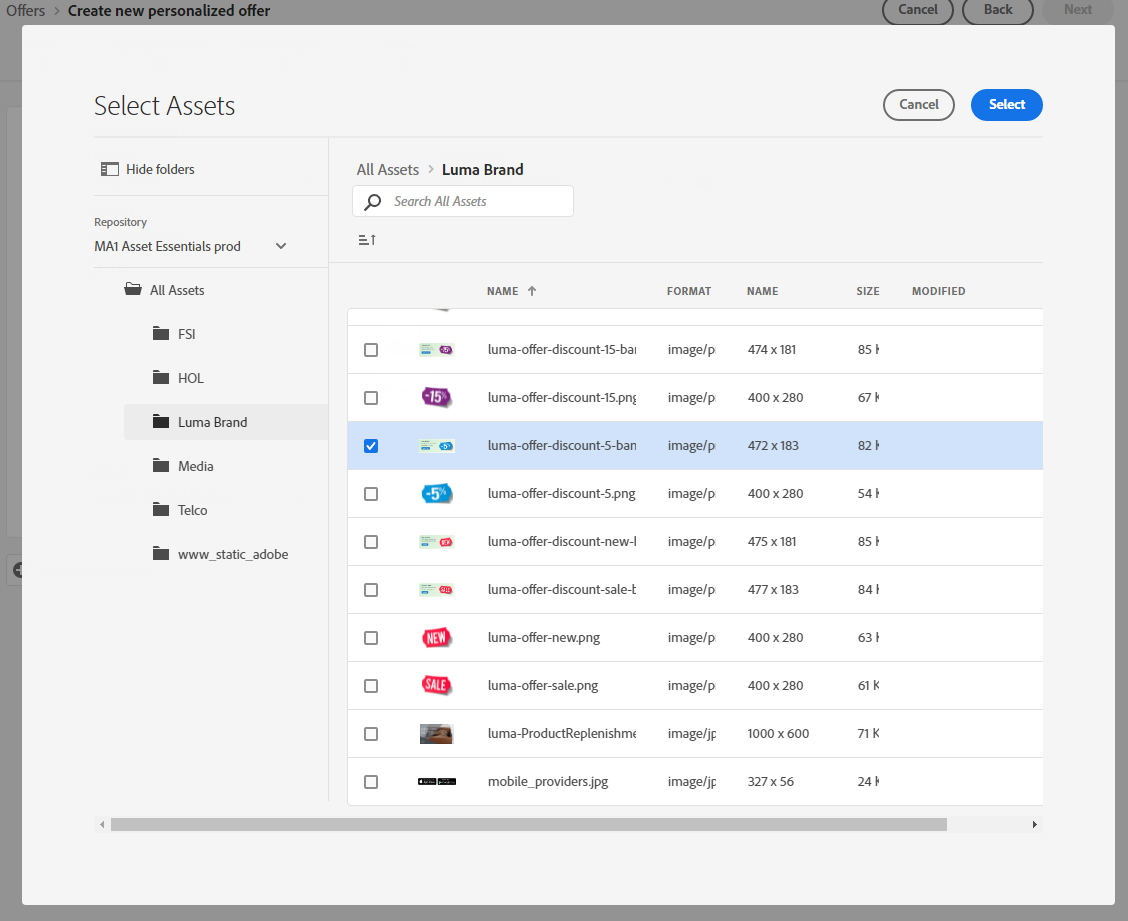Click the horizontal scrollbar thumb
Screen dimensions: 1128x921
click(x=529, y=825)
